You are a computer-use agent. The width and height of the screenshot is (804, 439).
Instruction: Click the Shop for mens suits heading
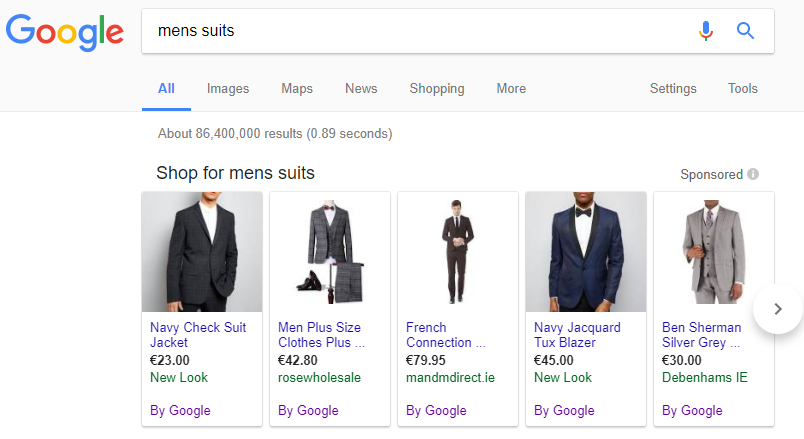235,173
